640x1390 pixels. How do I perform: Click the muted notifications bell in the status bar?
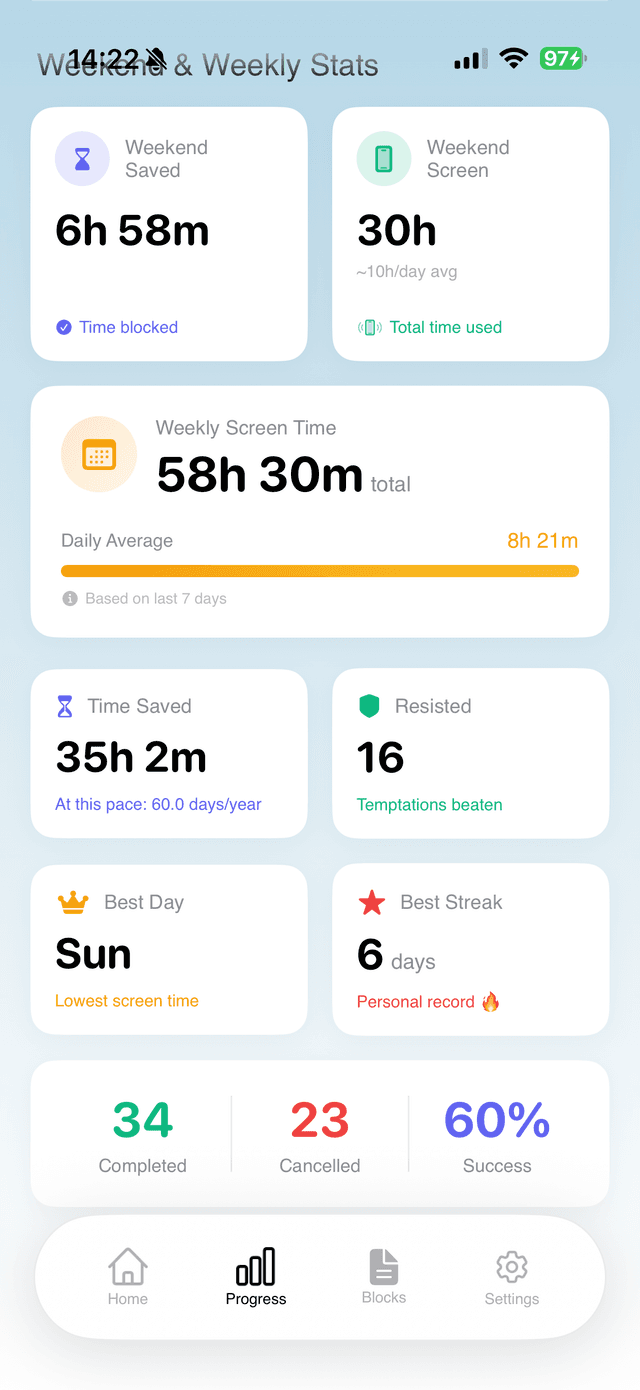pos(155,58)
